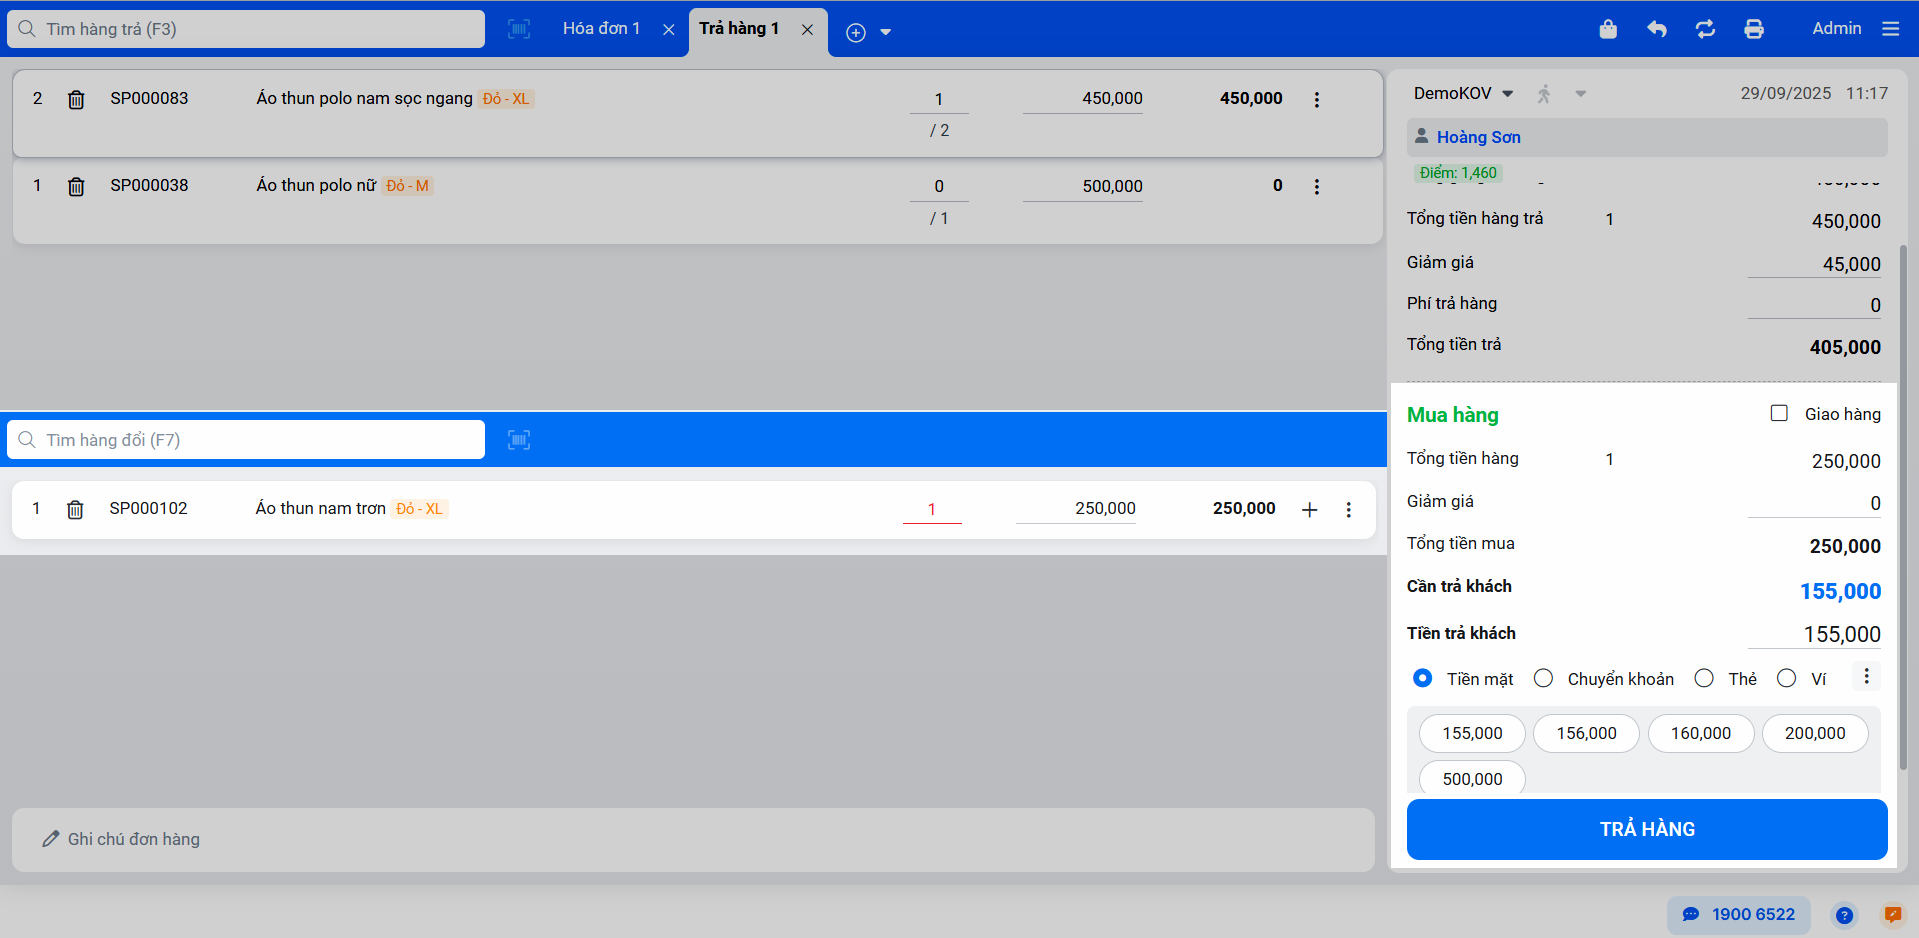The width and height of the screenshot is (1919, 938).
Task: Edit return quantity for SP000038
Action: [x=939, y=186]
